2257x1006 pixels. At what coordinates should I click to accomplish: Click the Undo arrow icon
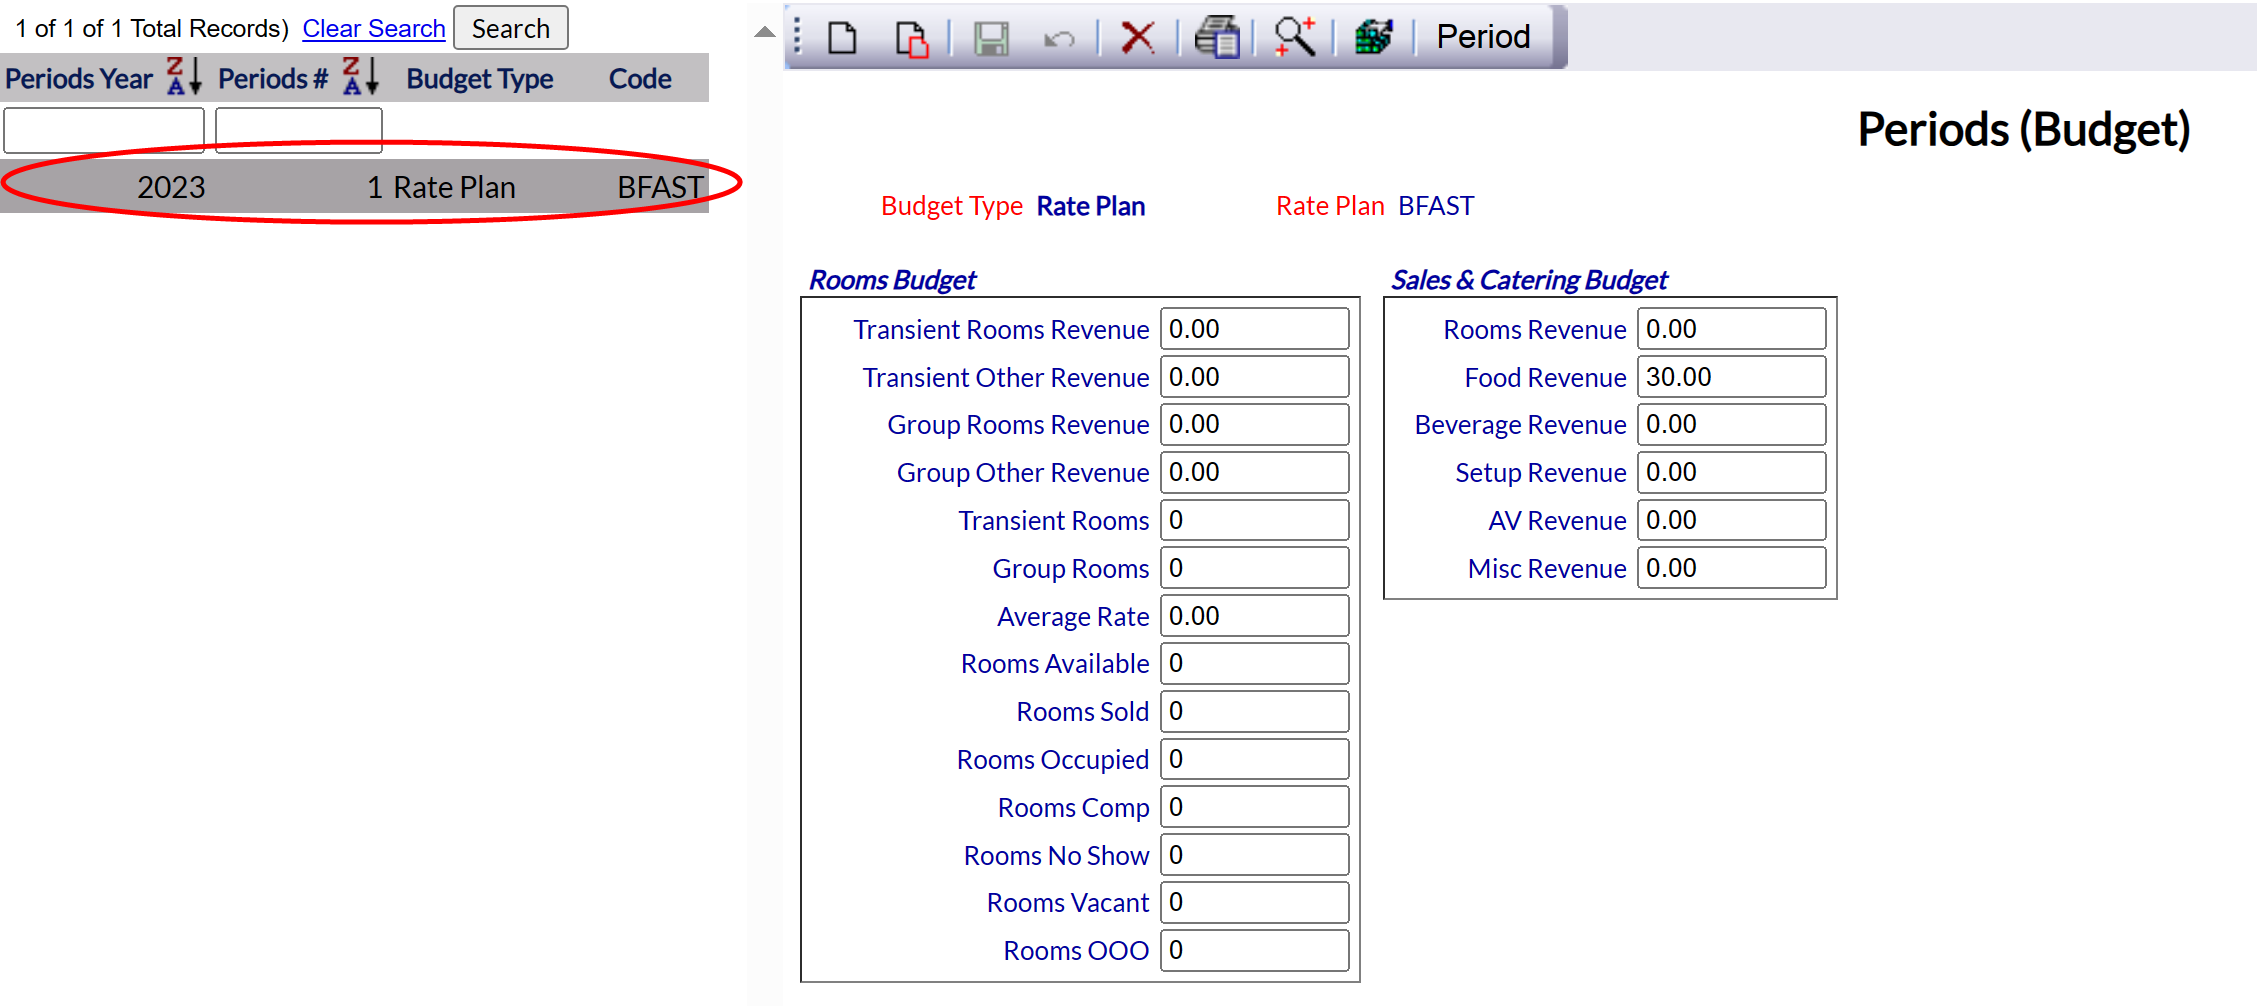click(x=1059, y=38)
